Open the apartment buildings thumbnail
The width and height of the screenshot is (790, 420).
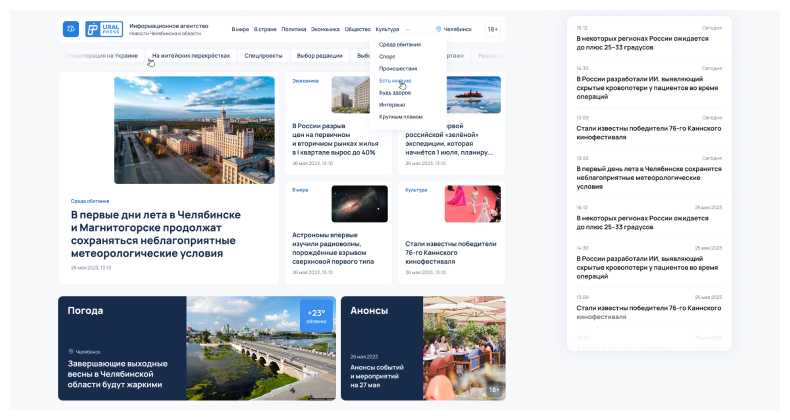(x=351, y=95)
